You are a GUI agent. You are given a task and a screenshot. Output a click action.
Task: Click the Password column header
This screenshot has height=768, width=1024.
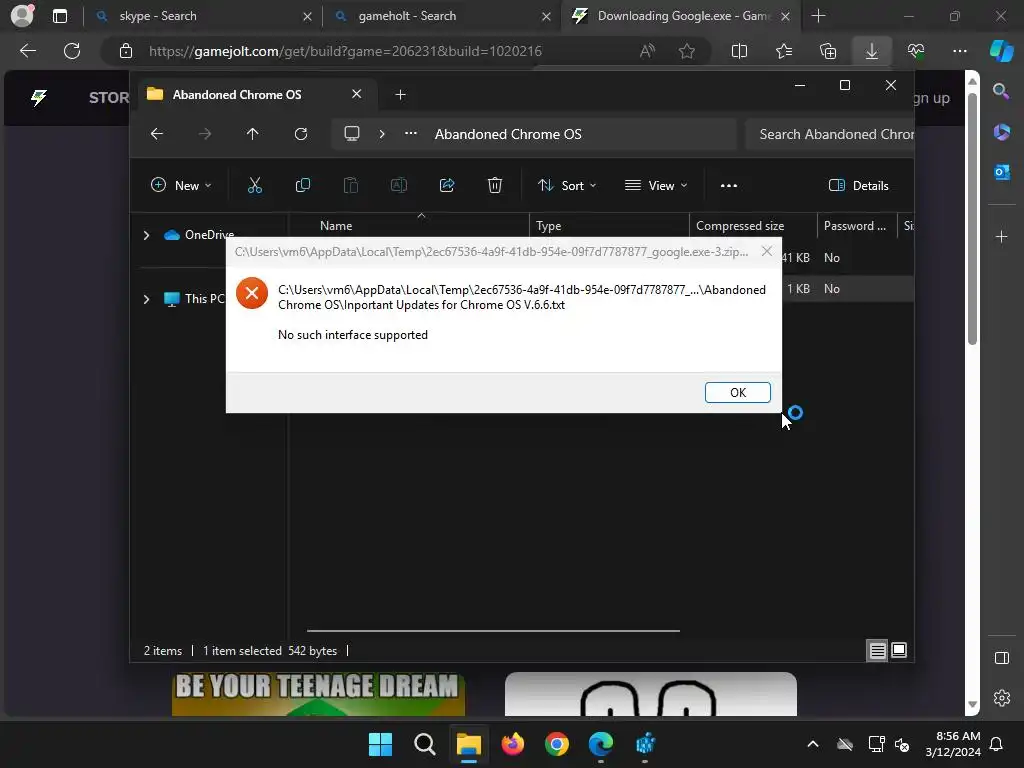(x=857, y=225)
